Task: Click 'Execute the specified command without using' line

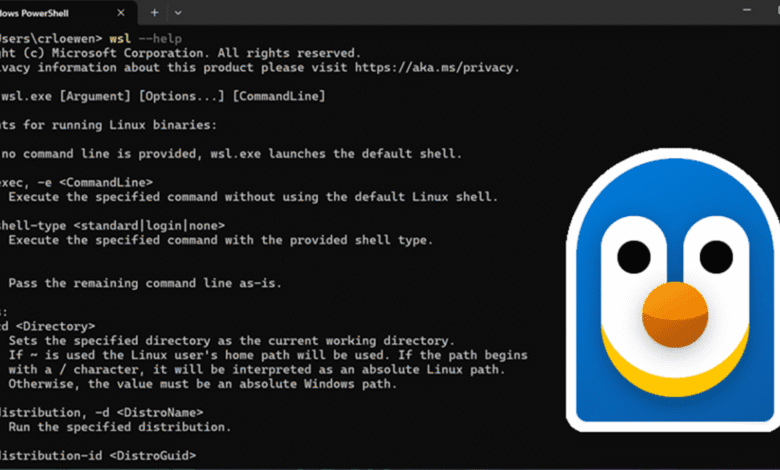Action: point(253,197)
